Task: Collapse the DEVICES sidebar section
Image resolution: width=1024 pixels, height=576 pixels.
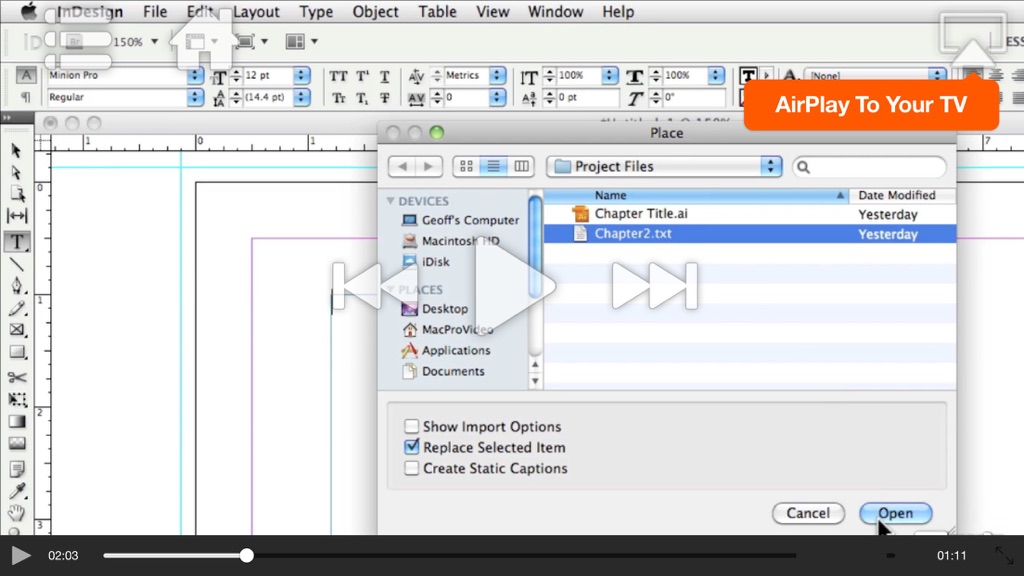Action: coord(391,201)
